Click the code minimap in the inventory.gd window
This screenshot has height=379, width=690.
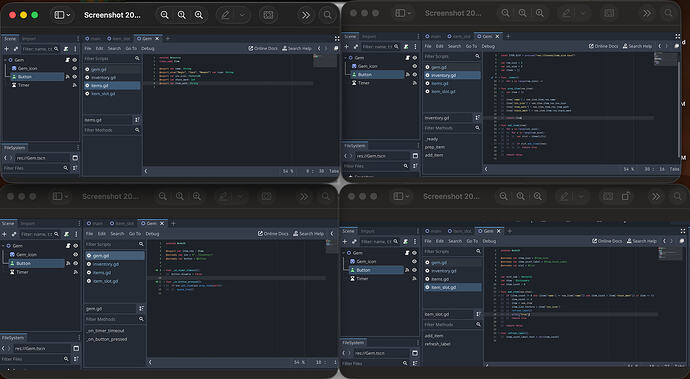point(665,59)
